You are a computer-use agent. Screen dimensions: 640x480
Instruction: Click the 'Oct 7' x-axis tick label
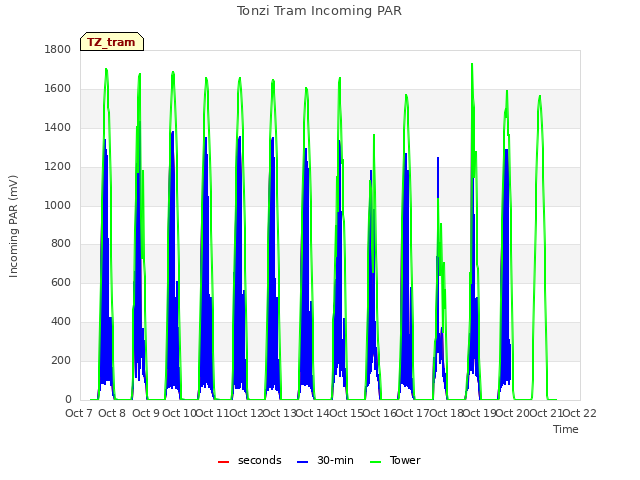pyautogui.click(x=79, y=413)
